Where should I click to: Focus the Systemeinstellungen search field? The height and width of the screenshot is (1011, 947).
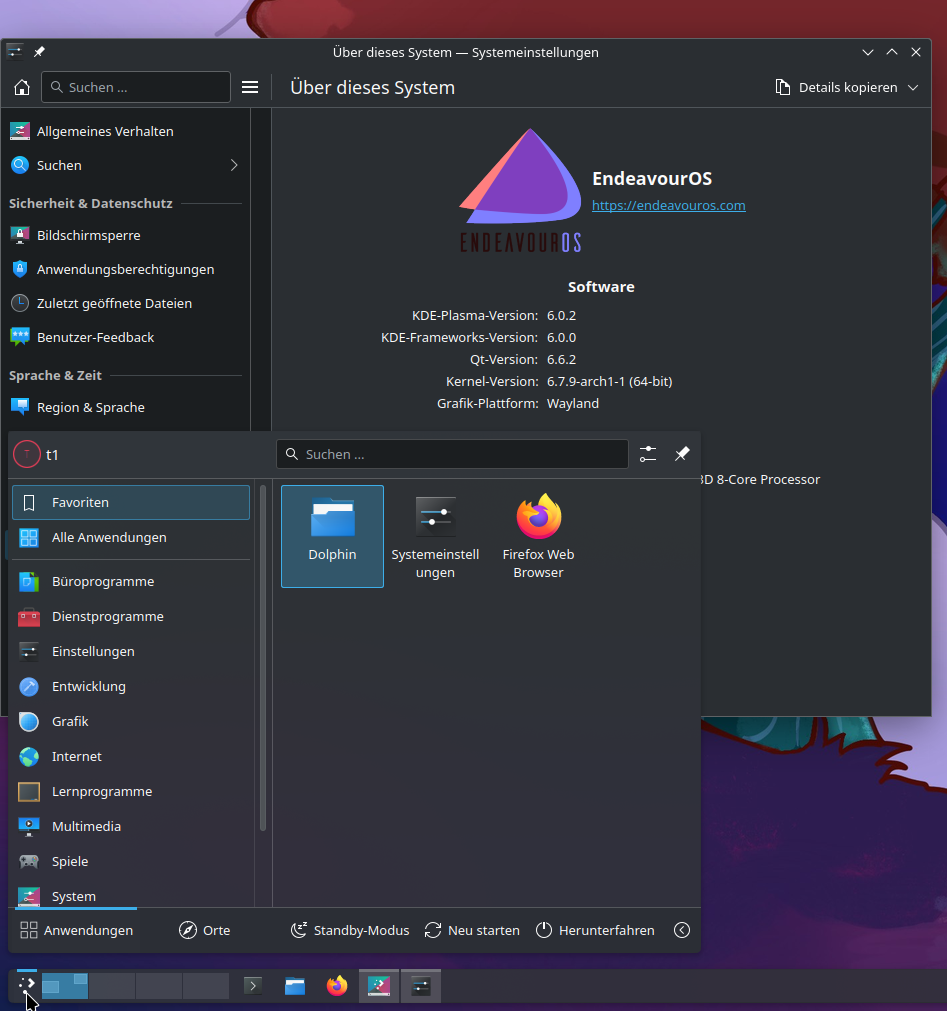pos(136,87)
